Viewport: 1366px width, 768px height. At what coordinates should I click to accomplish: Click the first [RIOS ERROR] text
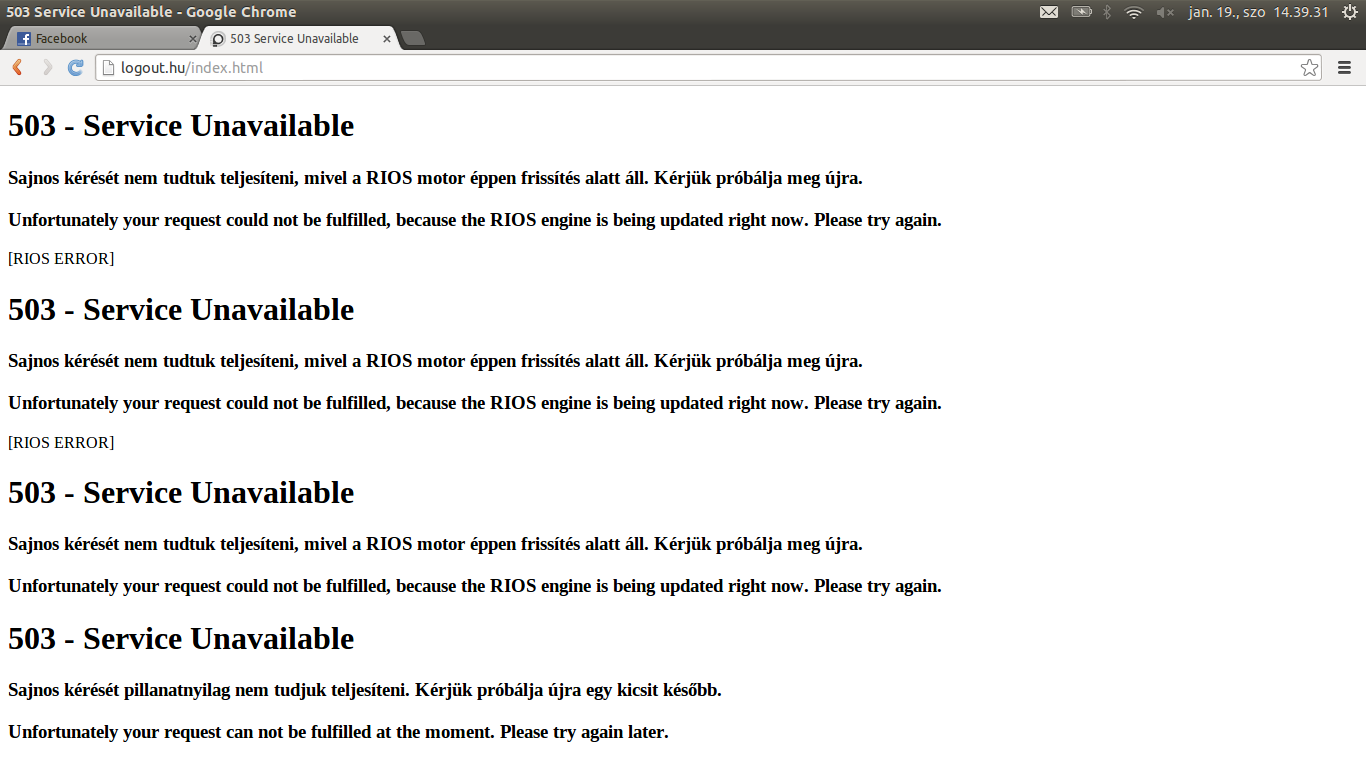(61, 259)
